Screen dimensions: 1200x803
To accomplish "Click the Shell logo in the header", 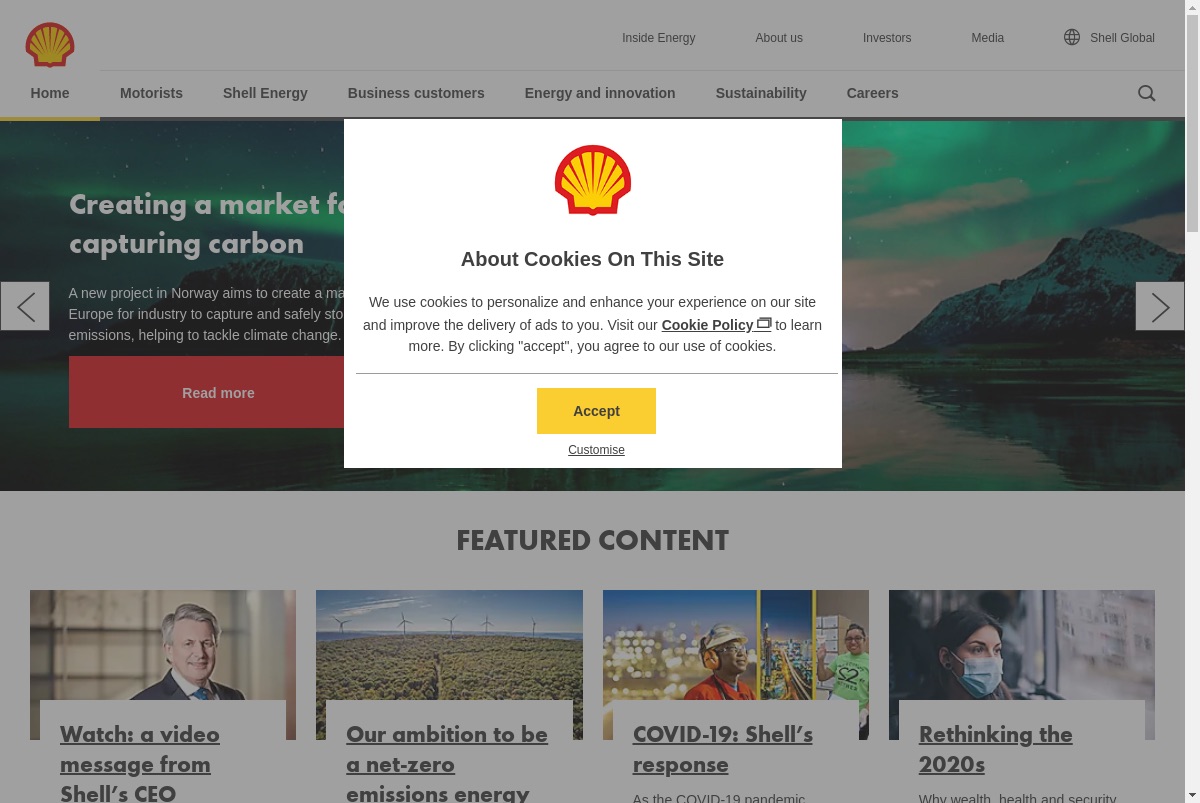I will [x=50, y=45].
